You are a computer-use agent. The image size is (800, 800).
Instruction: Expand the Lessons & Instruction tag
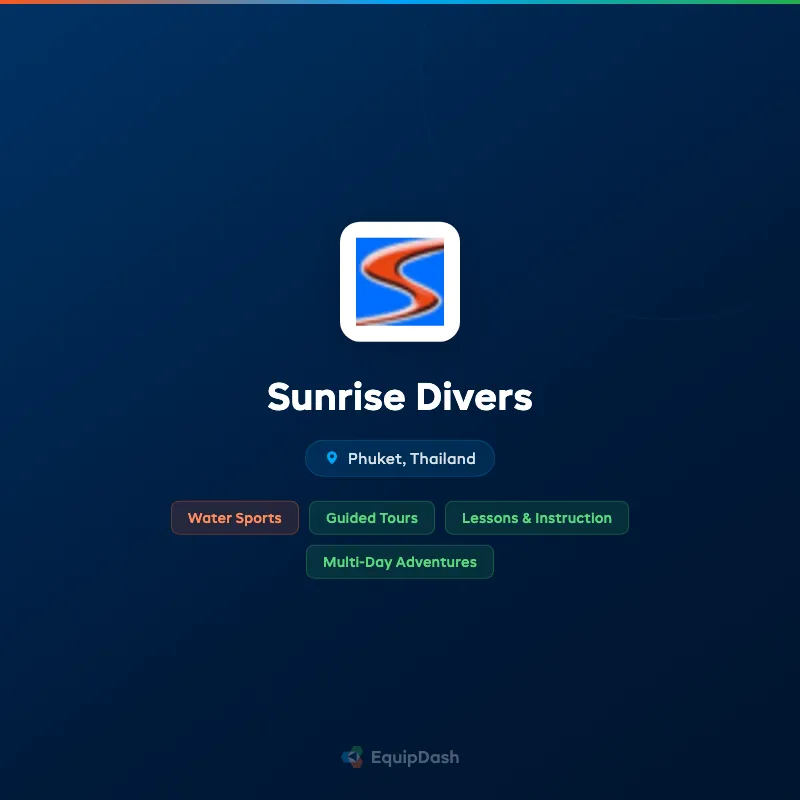(537, 518)
